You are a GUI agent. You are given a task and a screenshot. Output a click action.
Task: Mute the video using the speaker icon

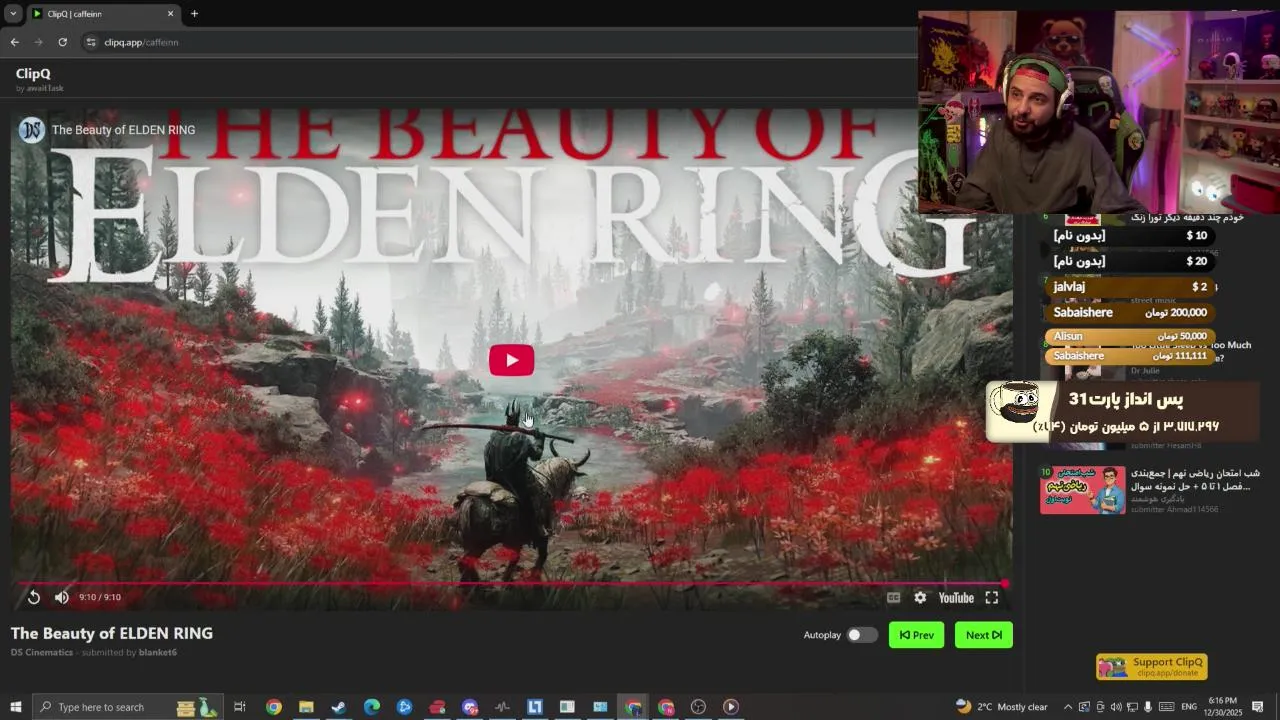pyautogui.click(x=61, y=597)
